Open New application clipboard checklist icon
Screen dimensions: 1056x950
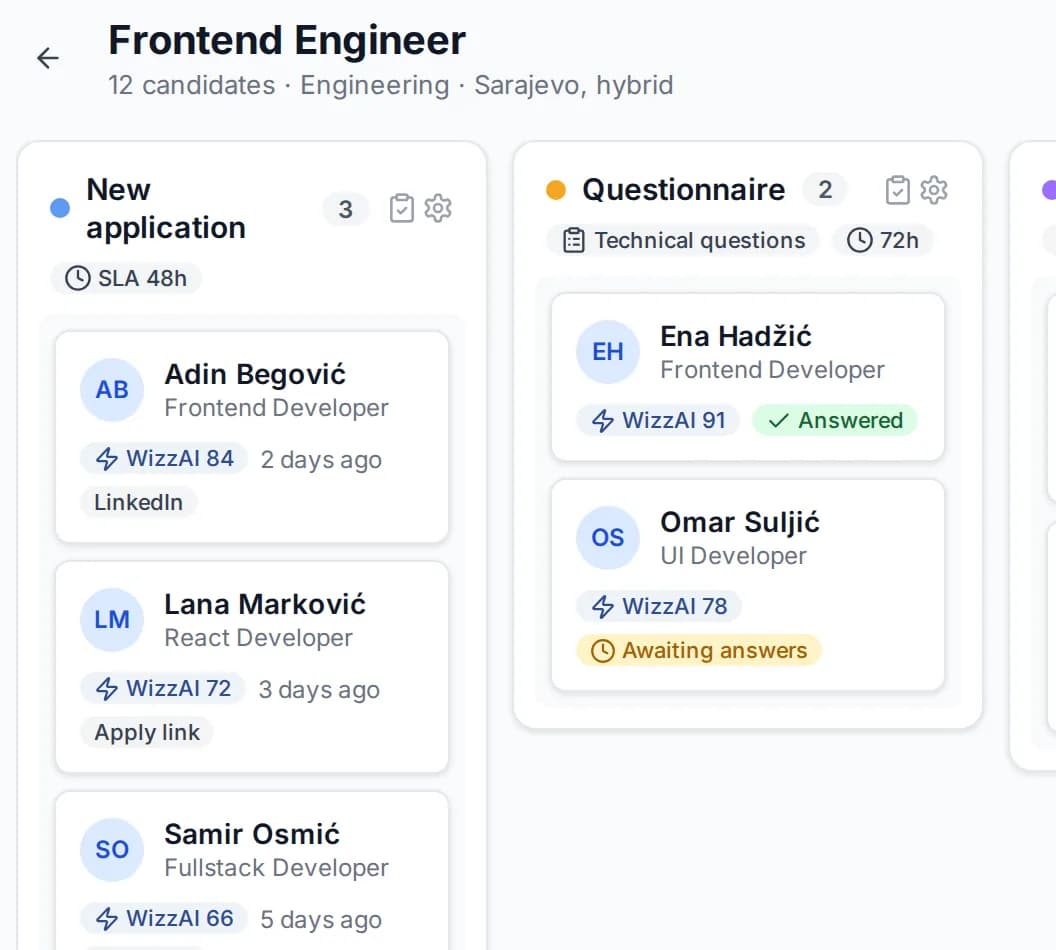point(402,209)
